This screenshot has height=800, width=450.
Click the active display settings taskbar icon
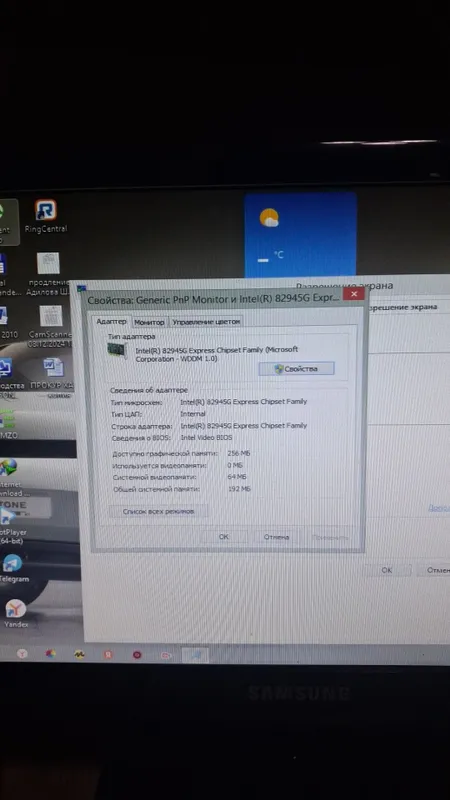[195, 655]
